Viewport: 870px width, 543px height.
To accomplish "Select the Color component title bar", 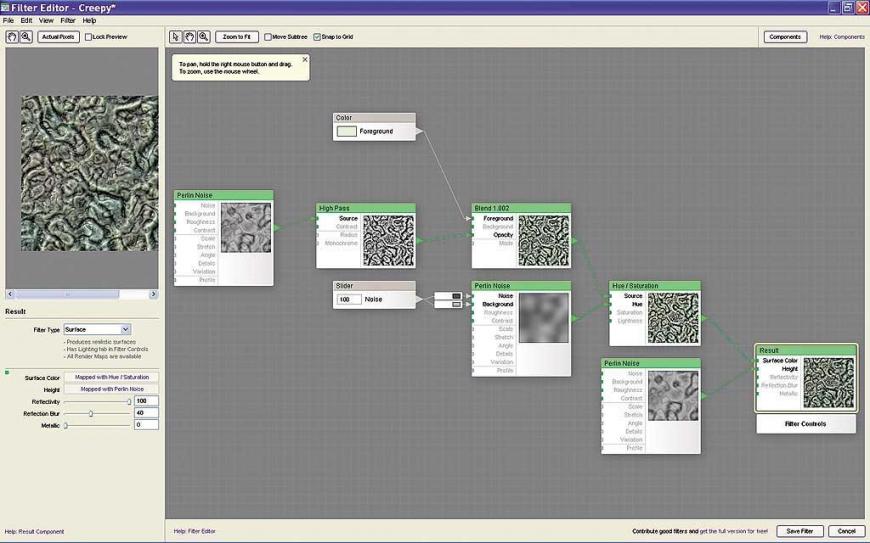I will pyautogui.click(x=374, y=118).
